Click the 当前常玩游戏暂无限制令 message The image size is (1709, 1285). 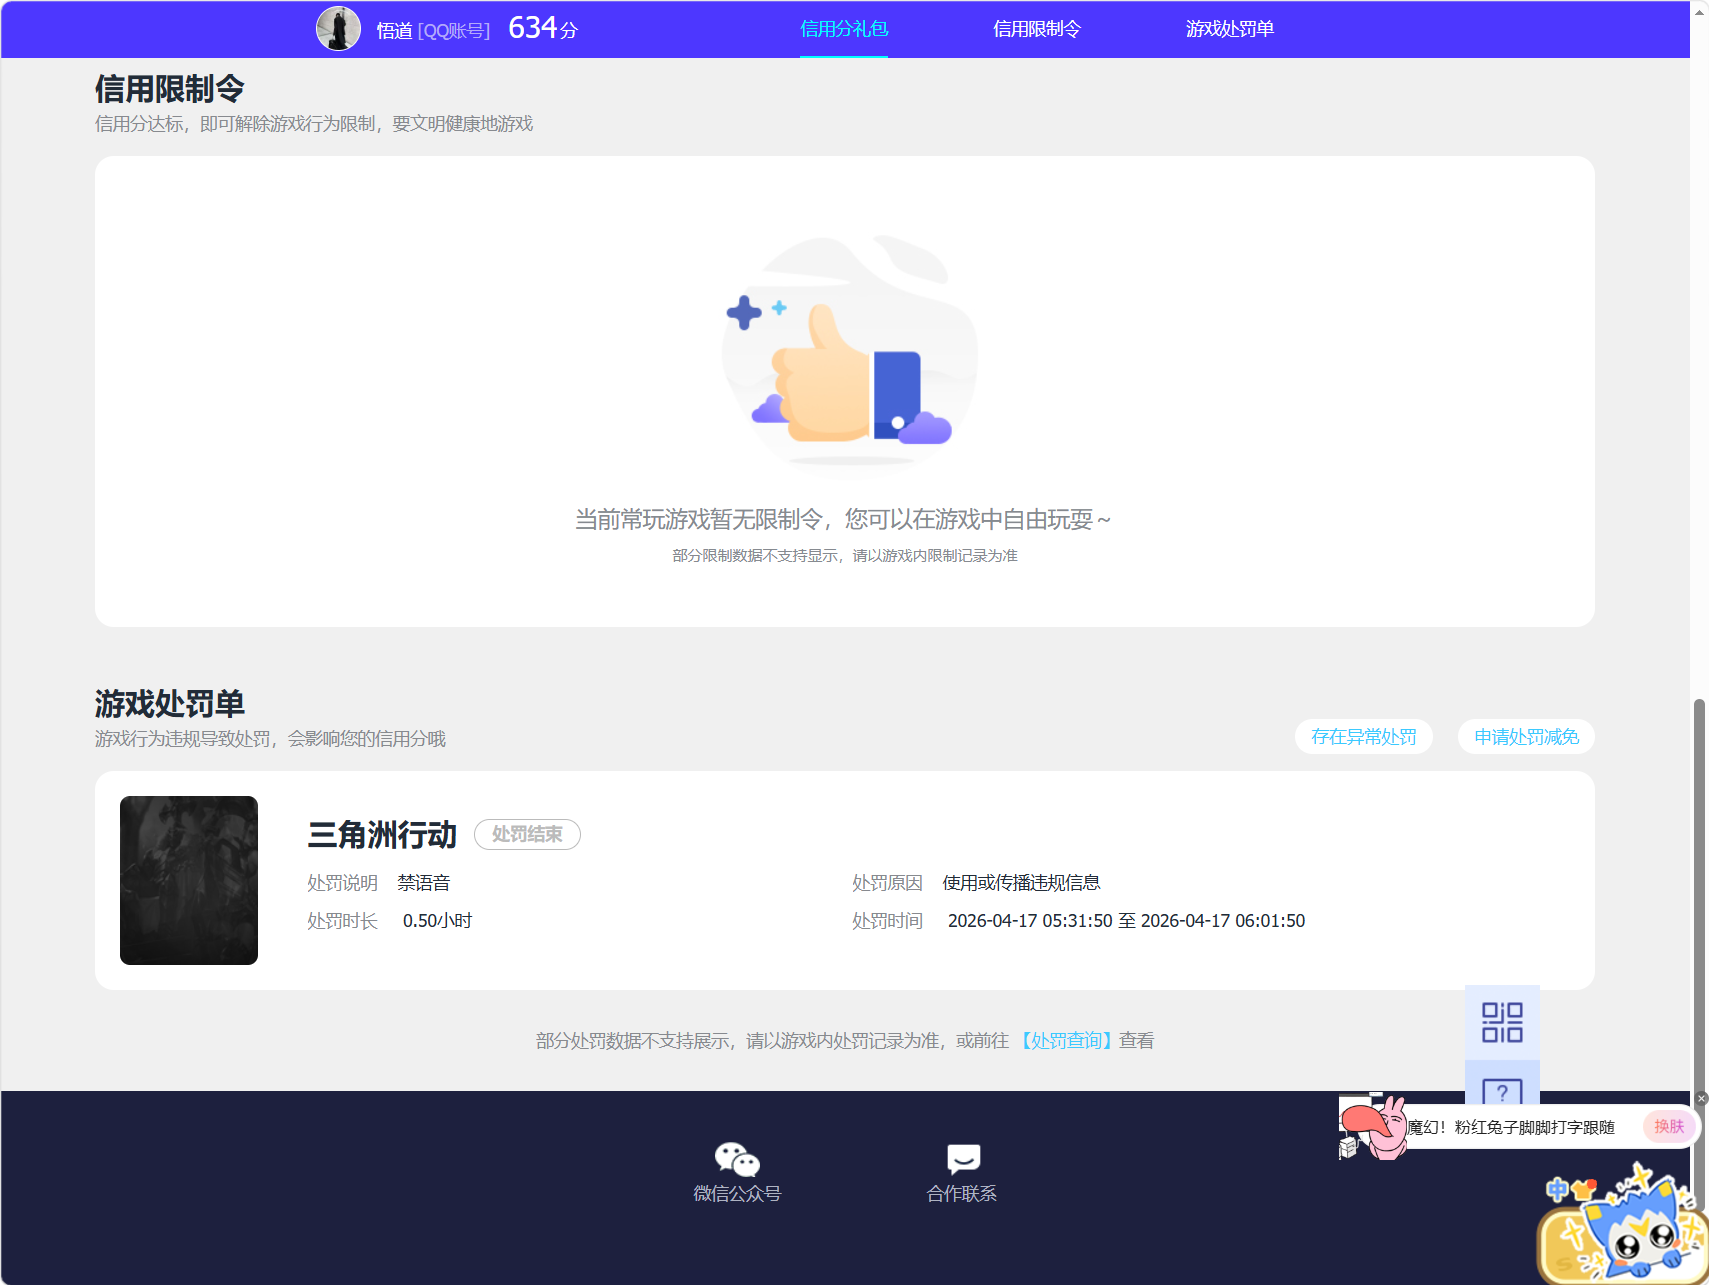pyautogui.click(x=843, y=520)
